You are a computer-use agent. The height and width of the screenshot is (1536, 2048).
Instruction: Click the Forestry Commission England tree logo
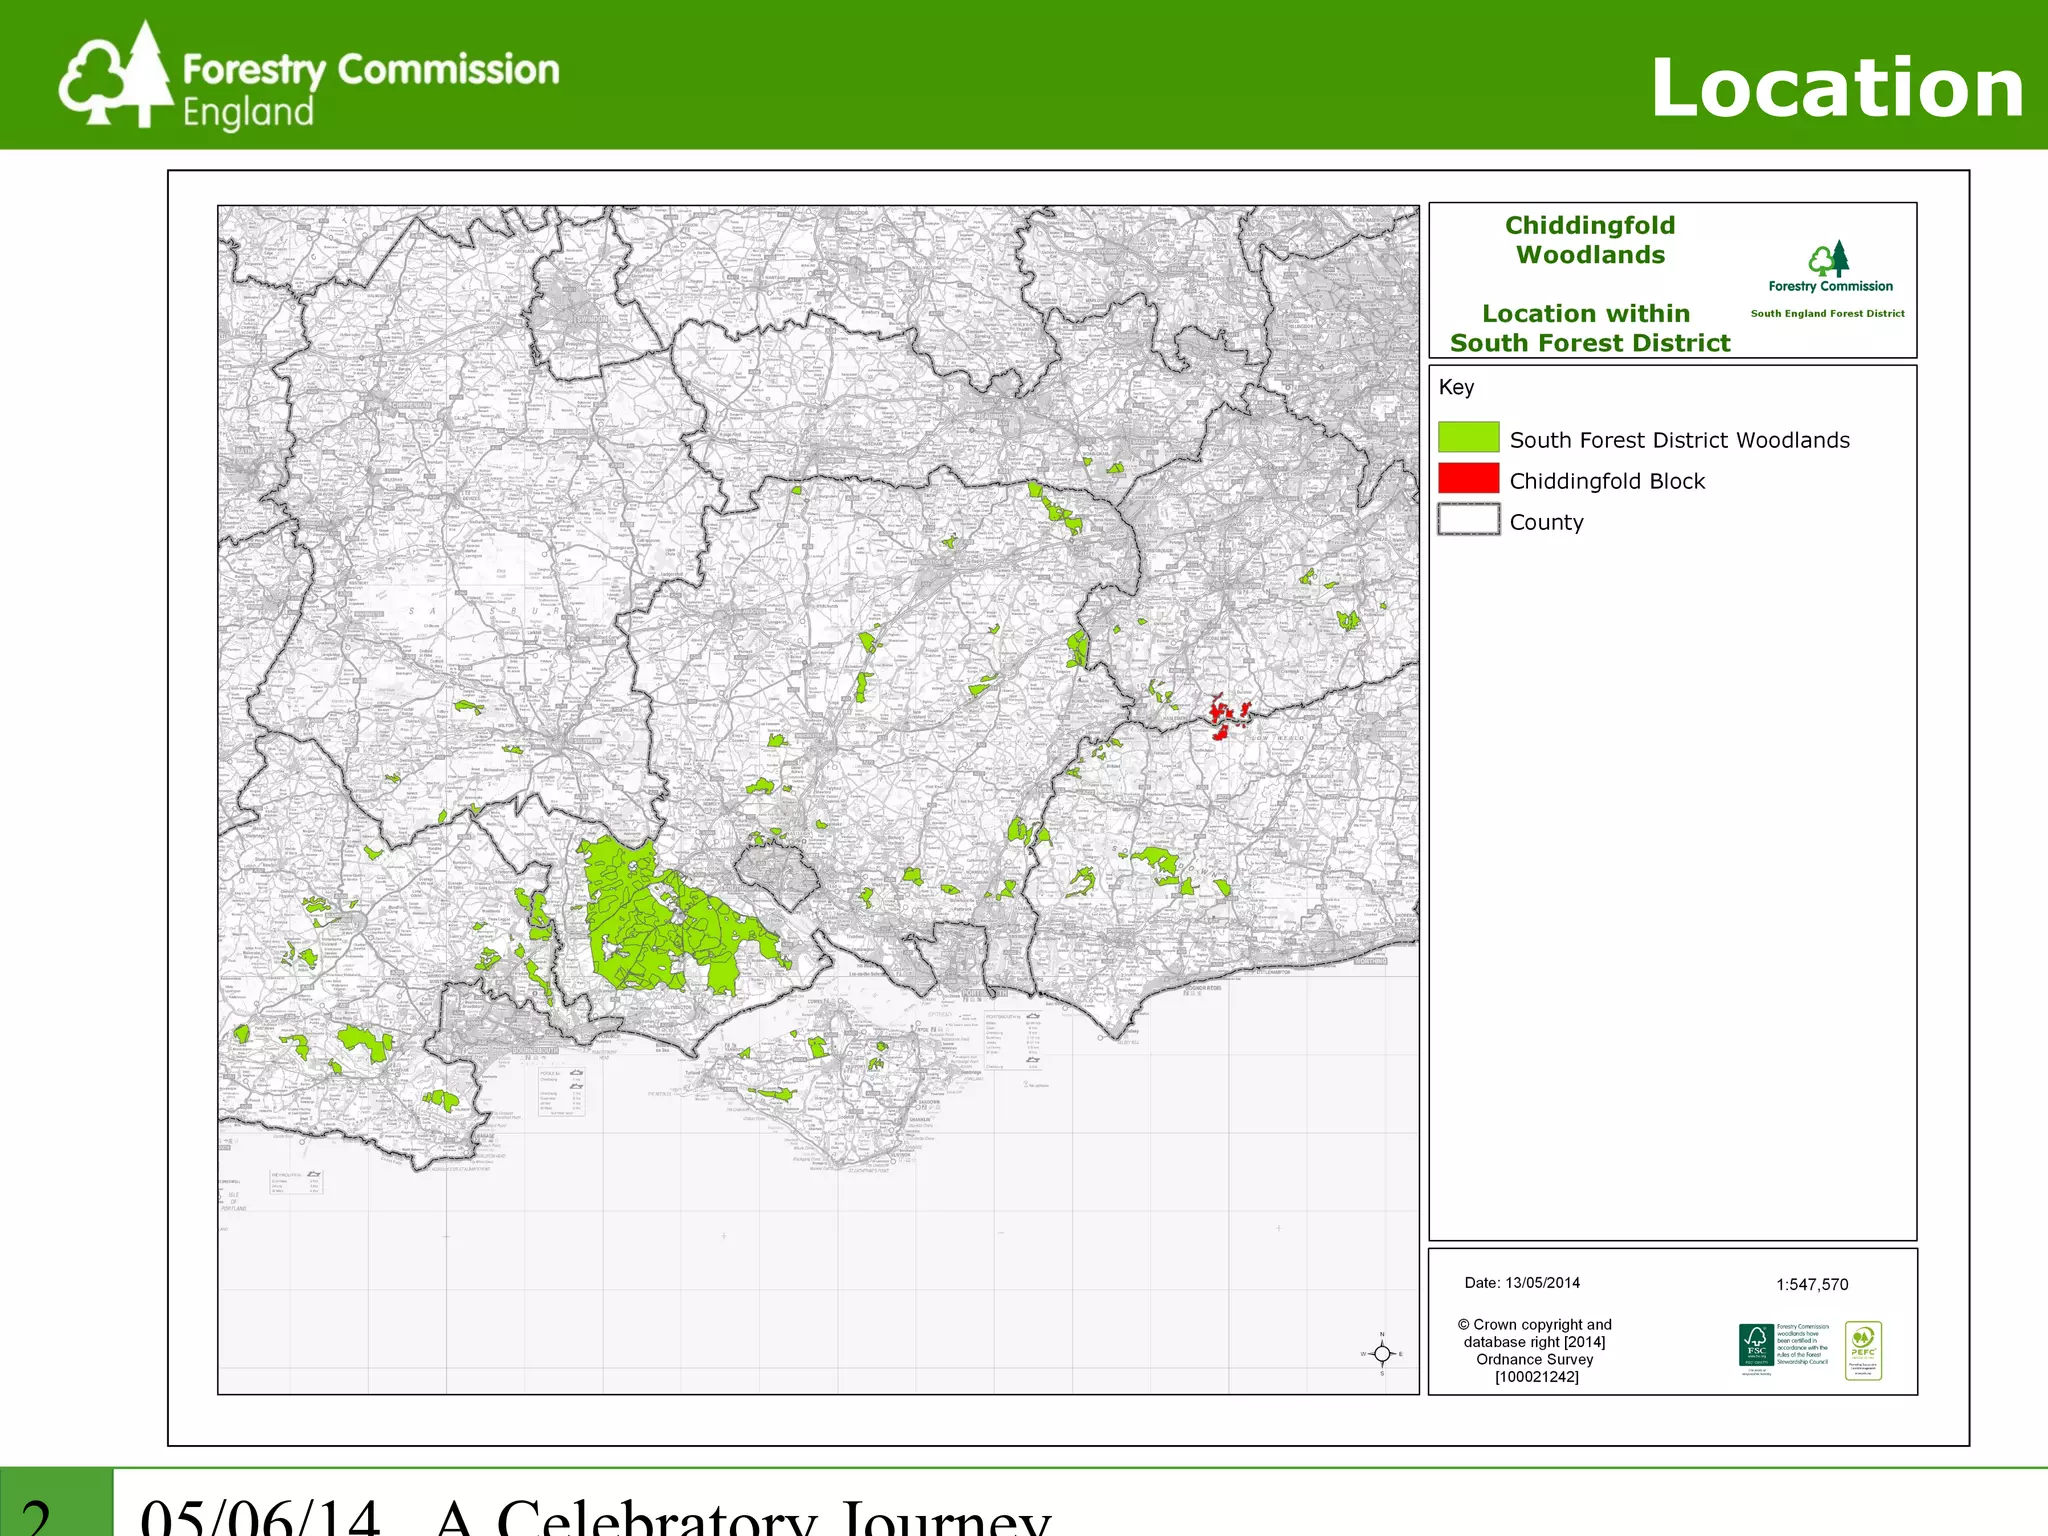pos(116,76)
